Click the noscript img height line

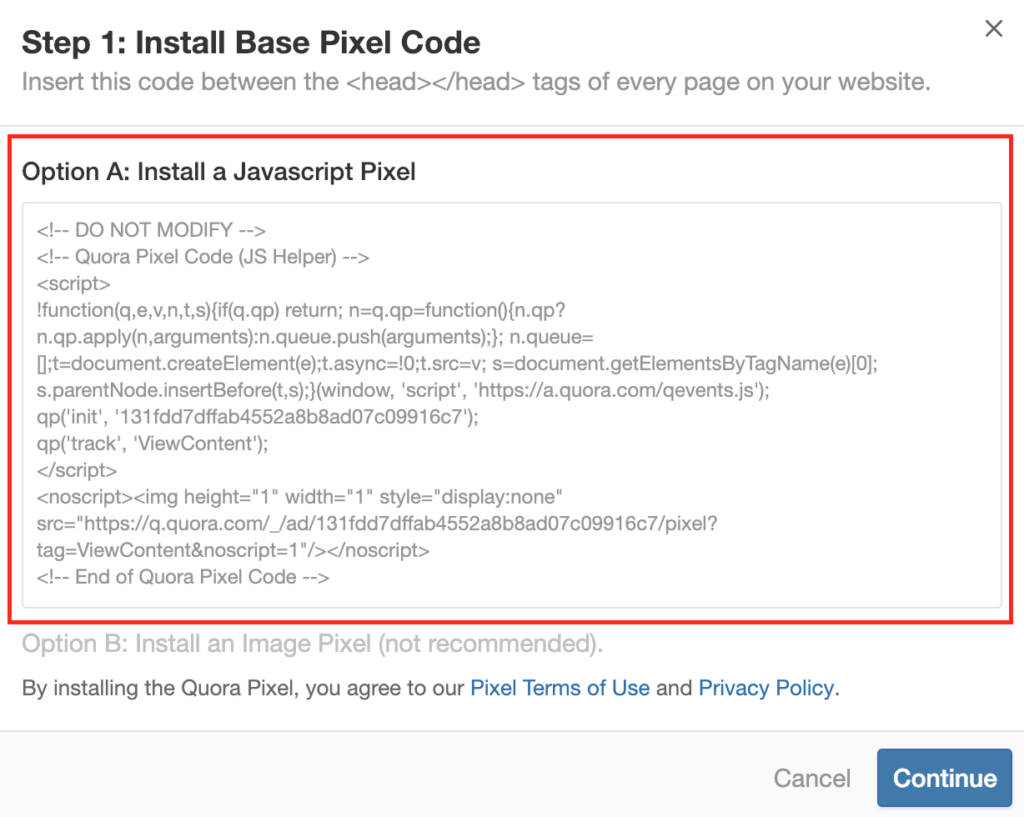coord(300,498)
